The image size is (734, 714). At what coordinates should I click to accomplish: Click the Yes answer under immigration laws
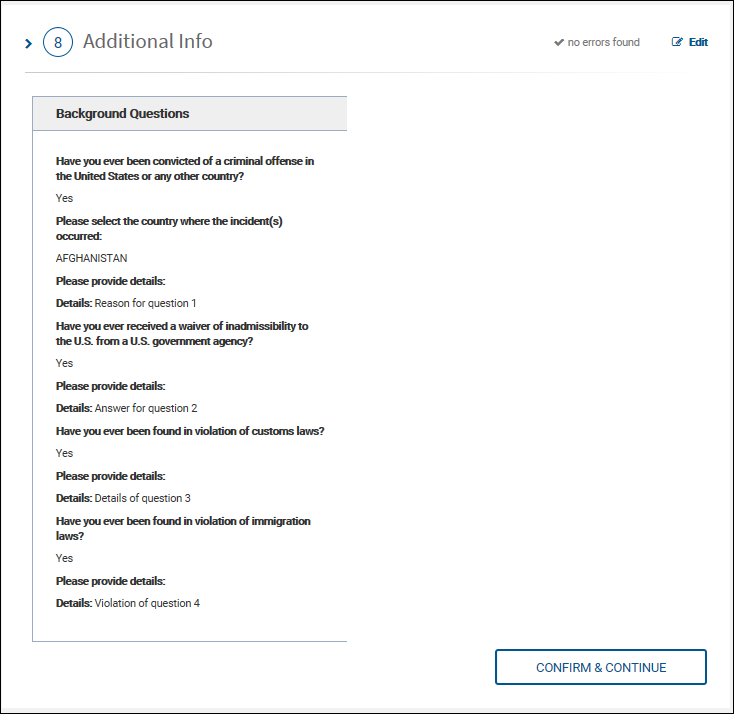tap(65, 558)
